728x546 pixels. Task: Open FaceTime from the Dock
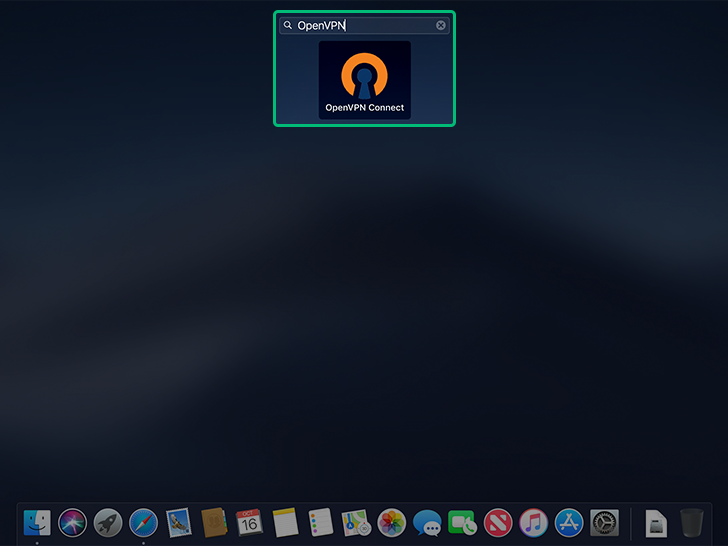point(462,523)
